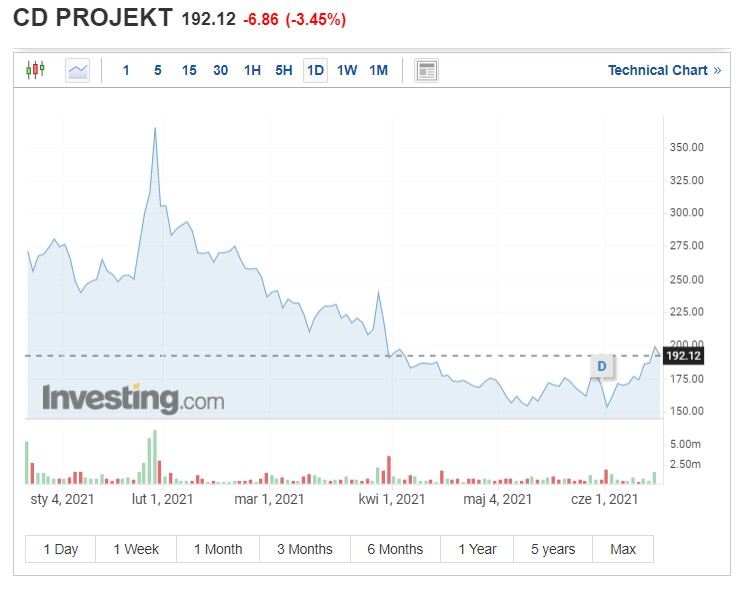The width and height of the screenshot is (737, 590).
Task: Click the 192.12 current price label
Action: [683, 356]
